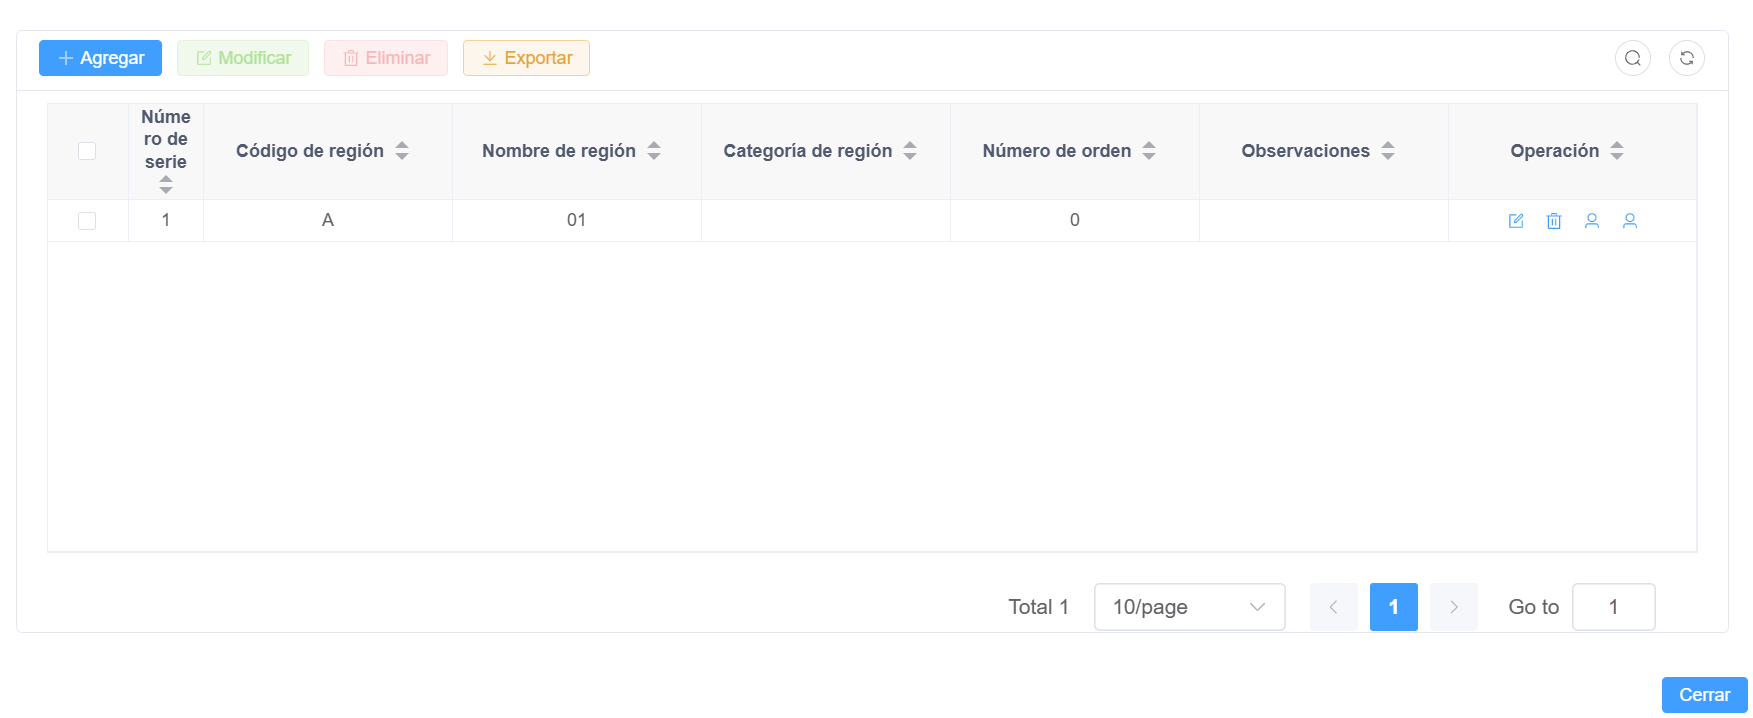Screen dimensions: 1753x718
Task: Click the Go to page input field
Action: 1613,607
